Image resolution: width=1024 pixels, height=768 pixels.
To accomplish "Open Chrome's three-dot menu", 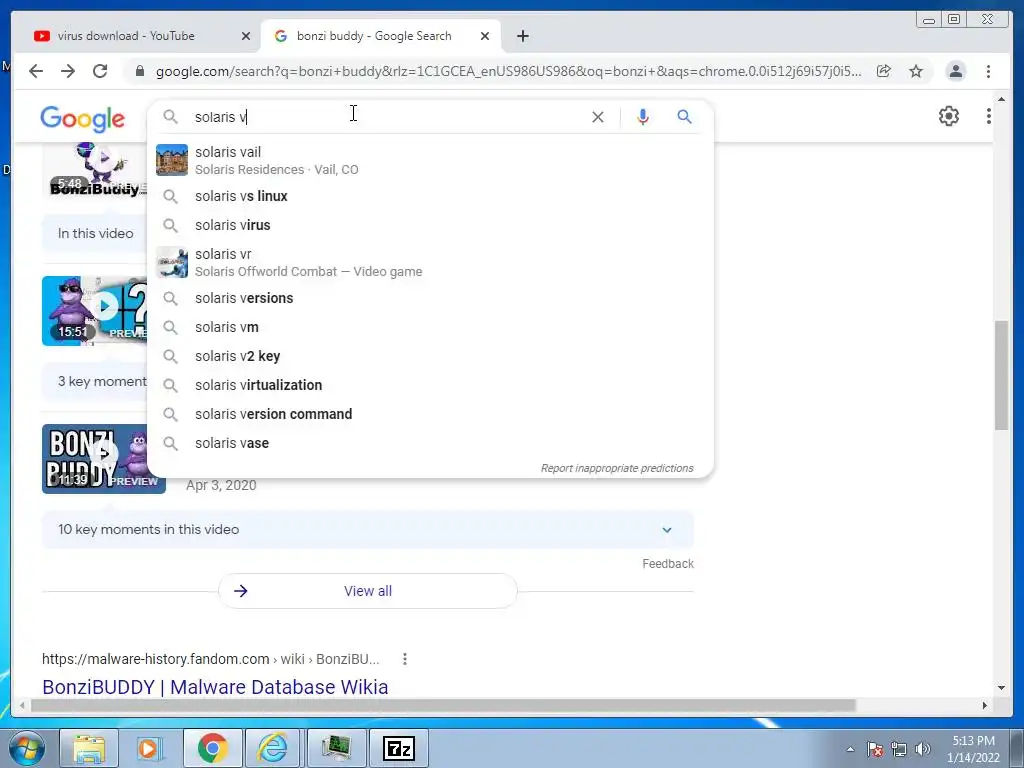I will point(988,71).
